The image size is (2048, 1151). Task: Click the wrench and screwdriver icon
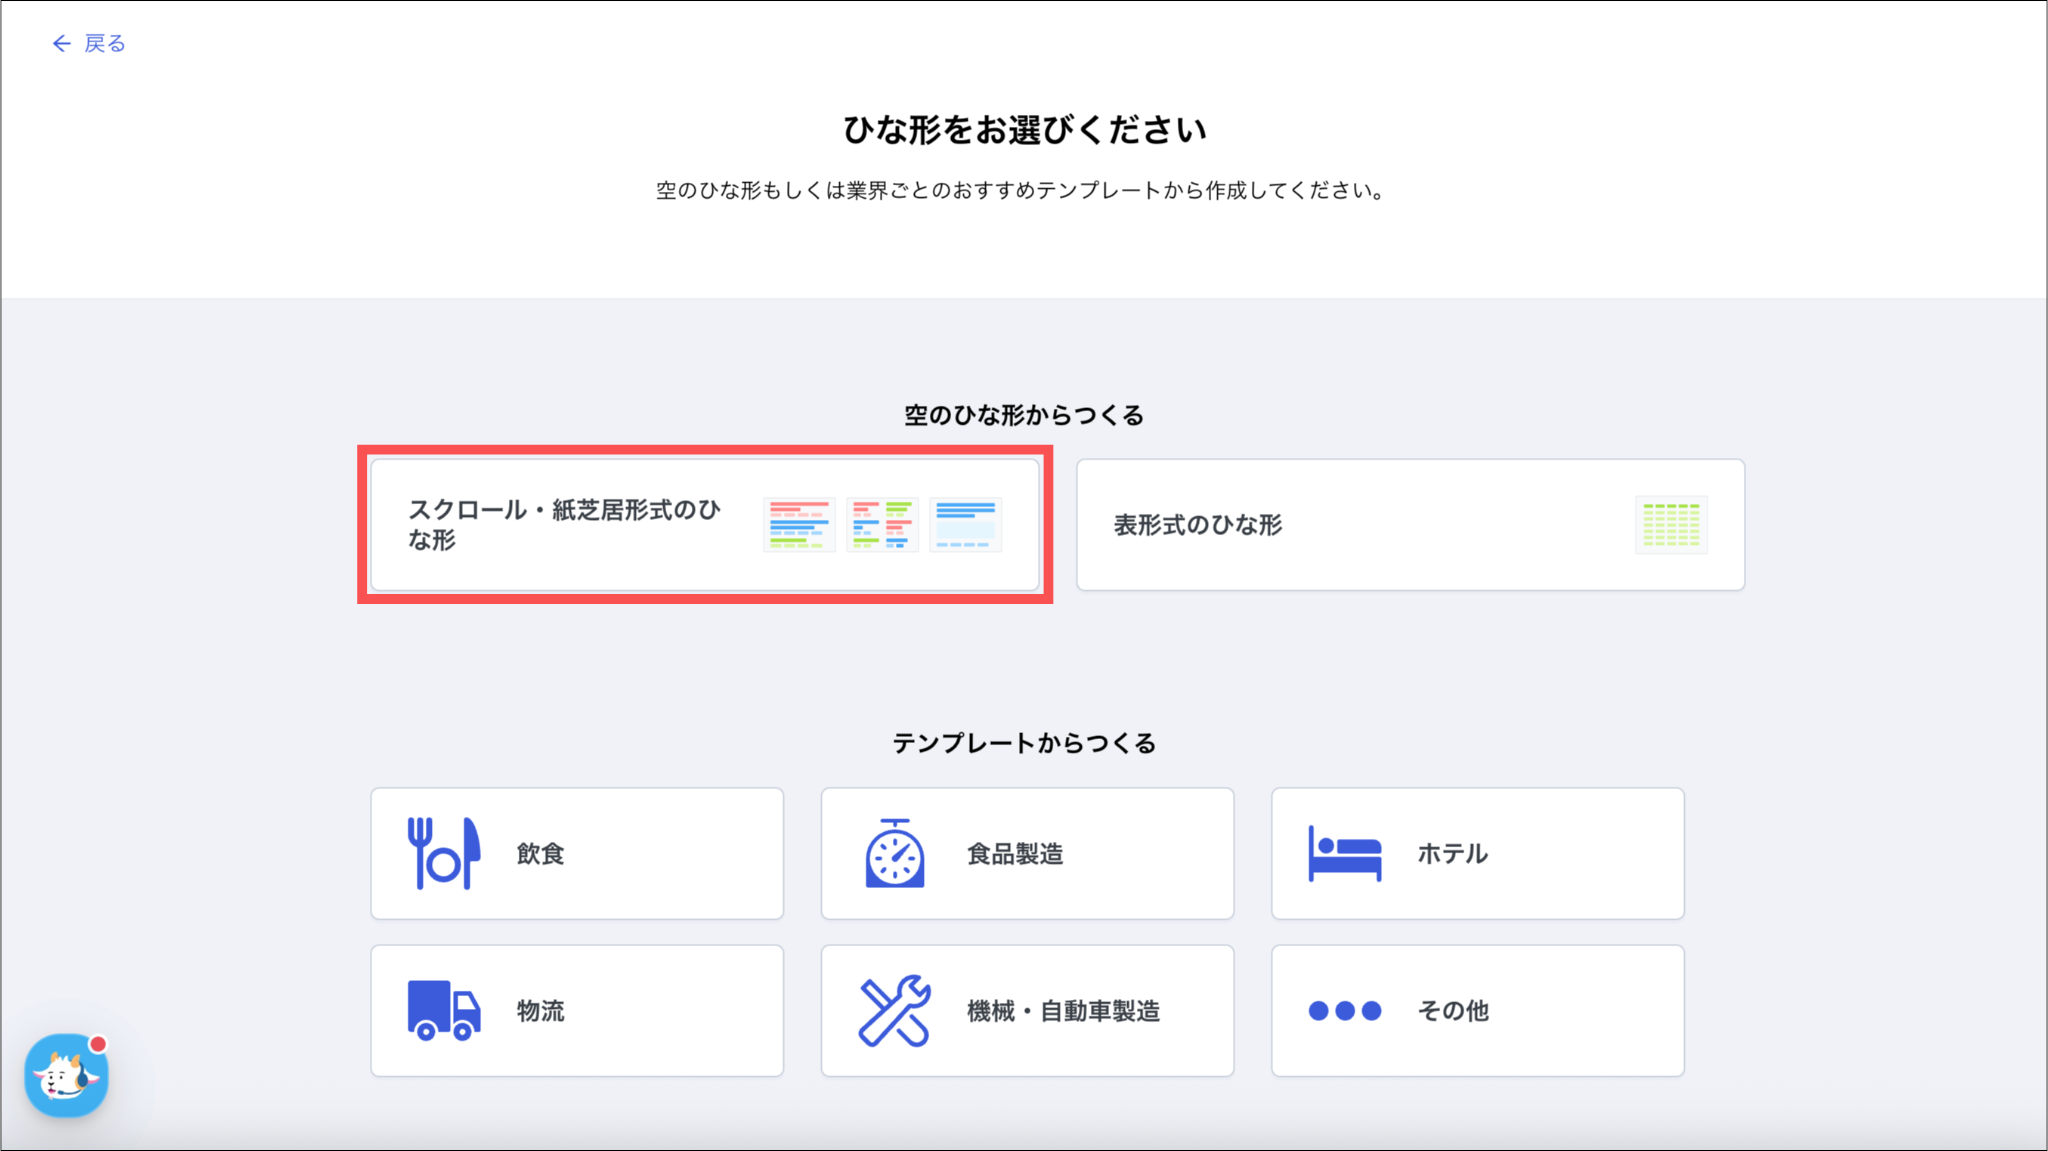(894, 1010)
